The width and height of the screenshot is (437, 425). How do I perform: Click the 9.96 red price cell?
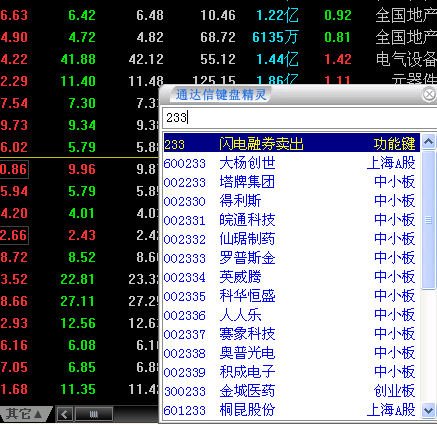(82, 169)
